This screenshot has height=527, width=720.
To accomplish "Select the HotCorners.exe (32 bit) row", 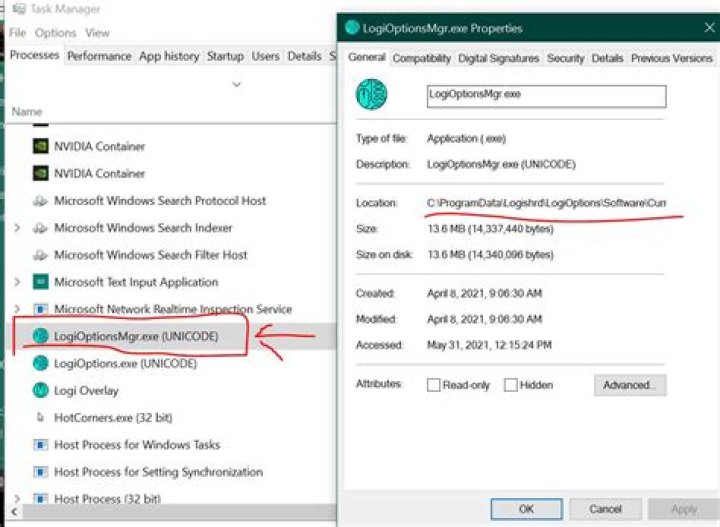I will 172,417.
